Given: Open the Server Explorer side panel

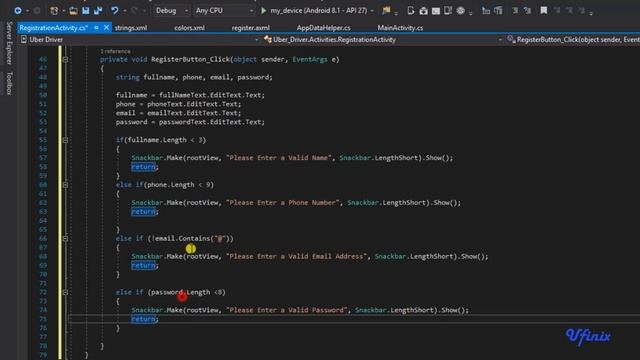Looking at the screenshot, I should coord(9,43).
